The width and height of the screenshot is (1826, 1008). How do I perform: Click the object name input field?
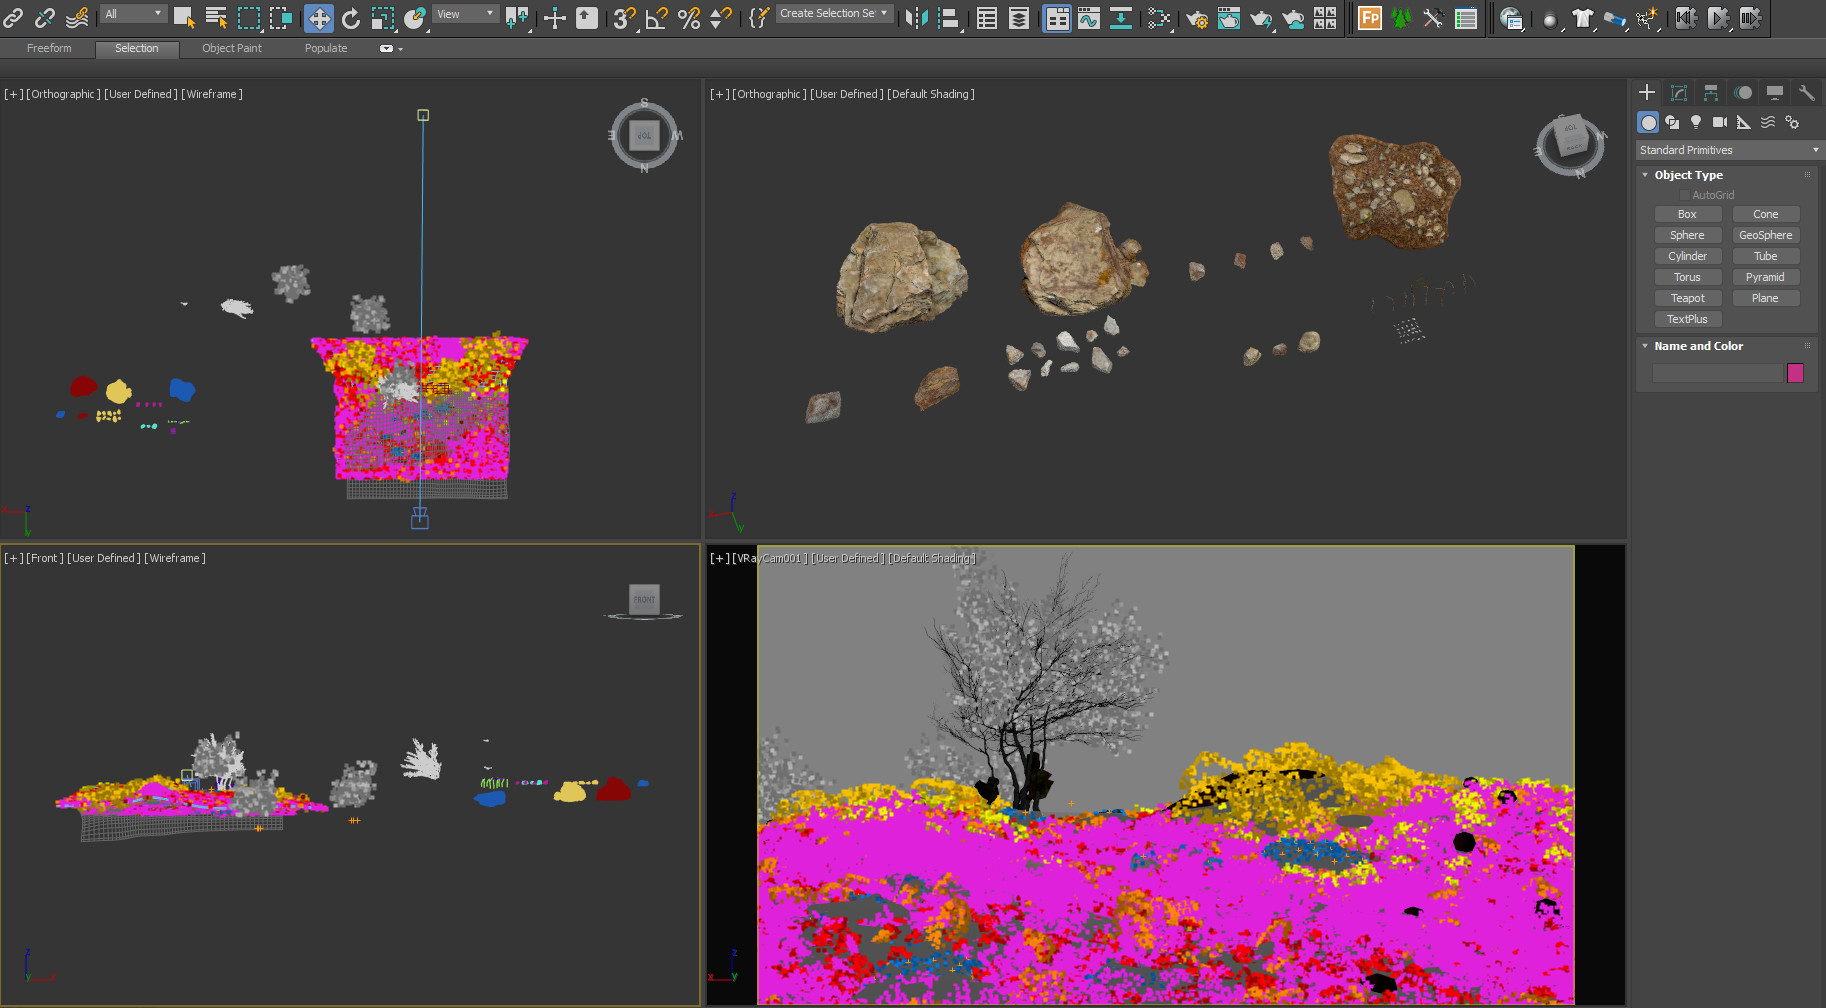point(1718,373)
